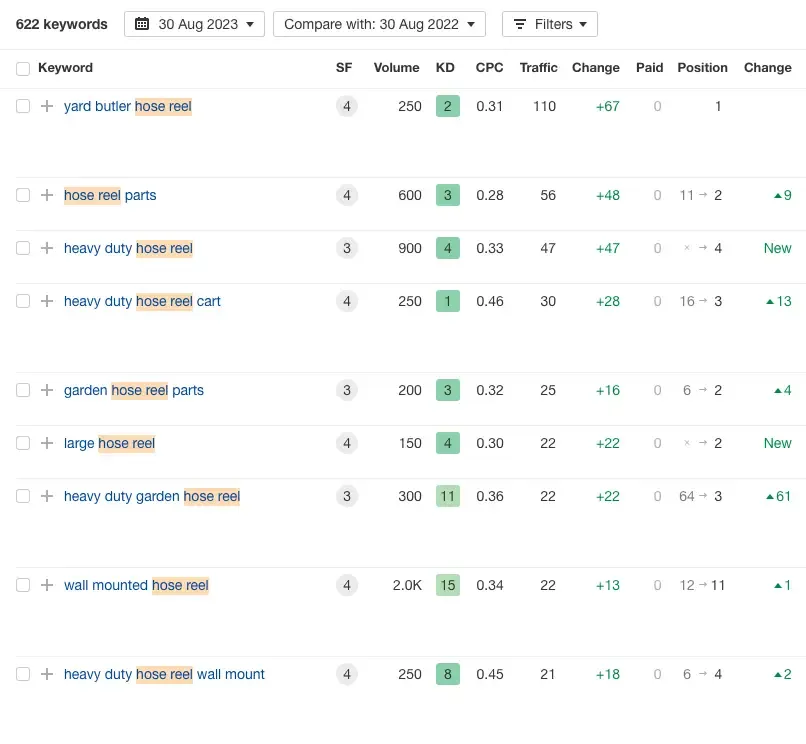Click the green KD badge showing 11

[x=446, y=496]
